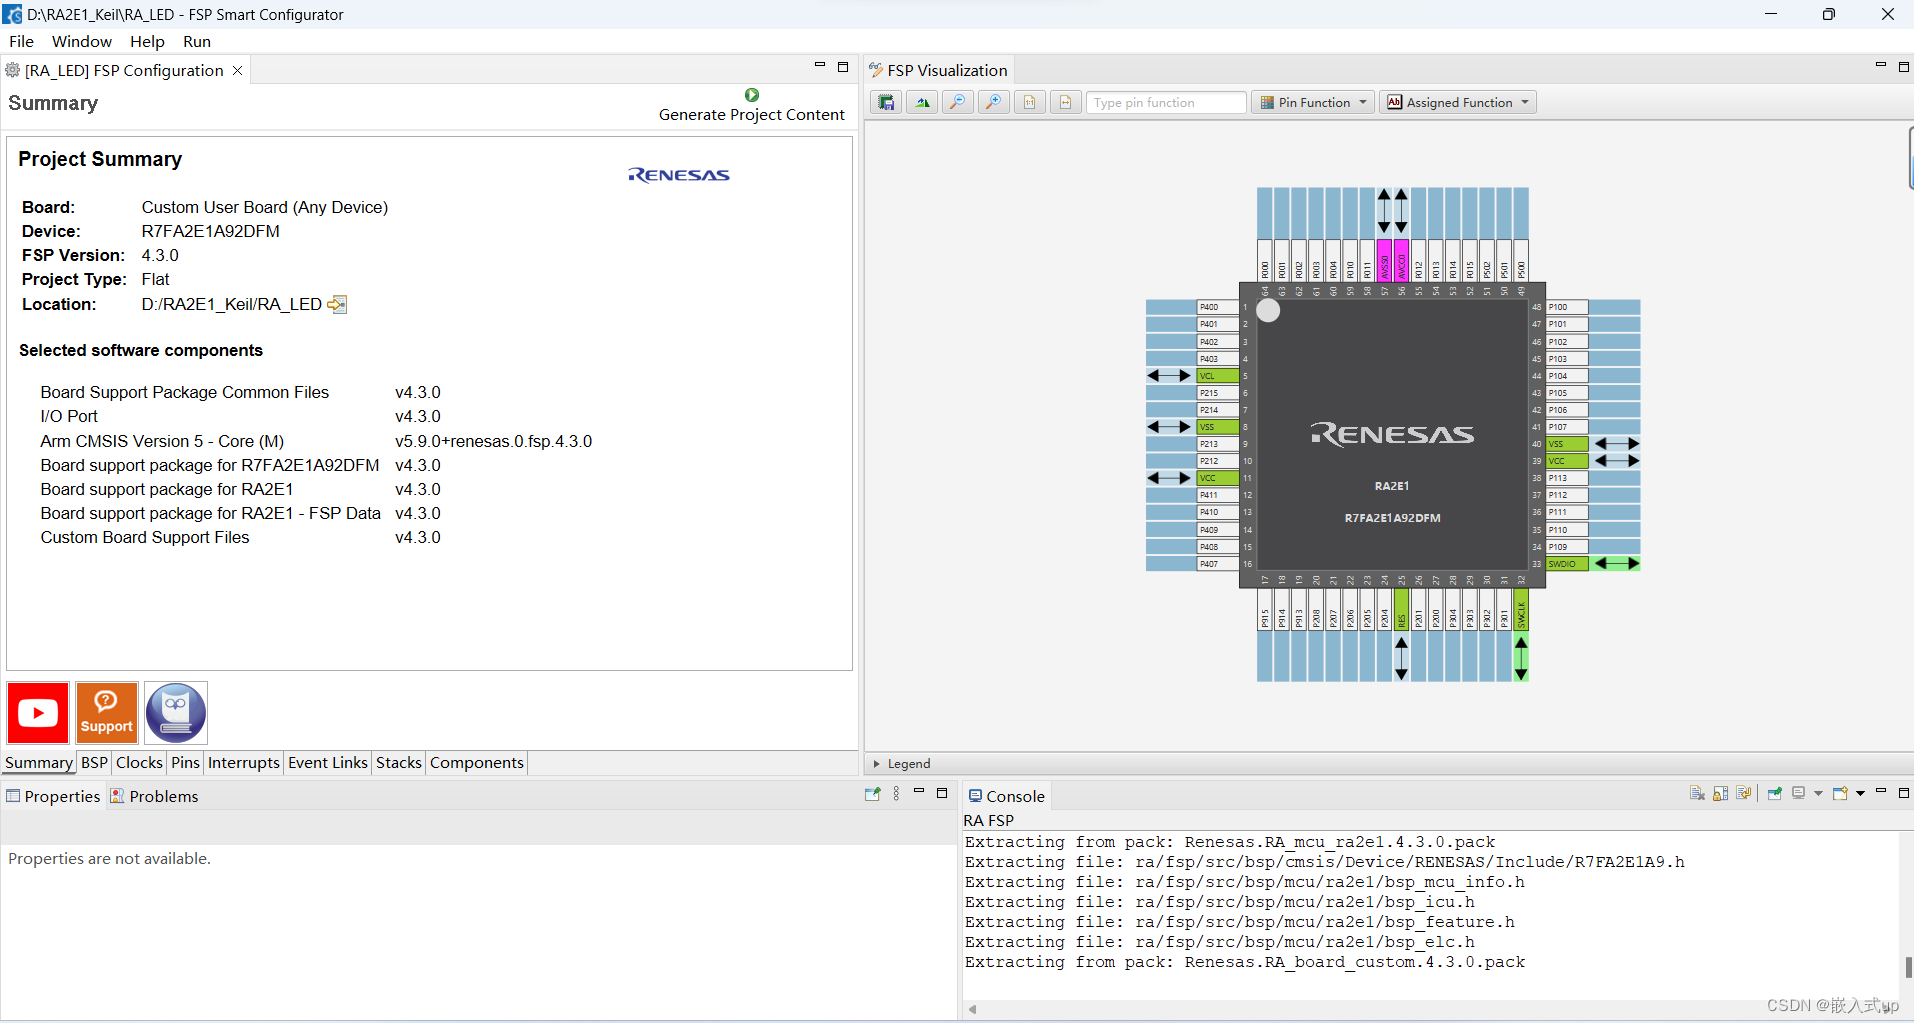Viewport: 1914px width, 1023px height.
Task: Toggle console scroll lock
Action: click(x=1720, y=793)
